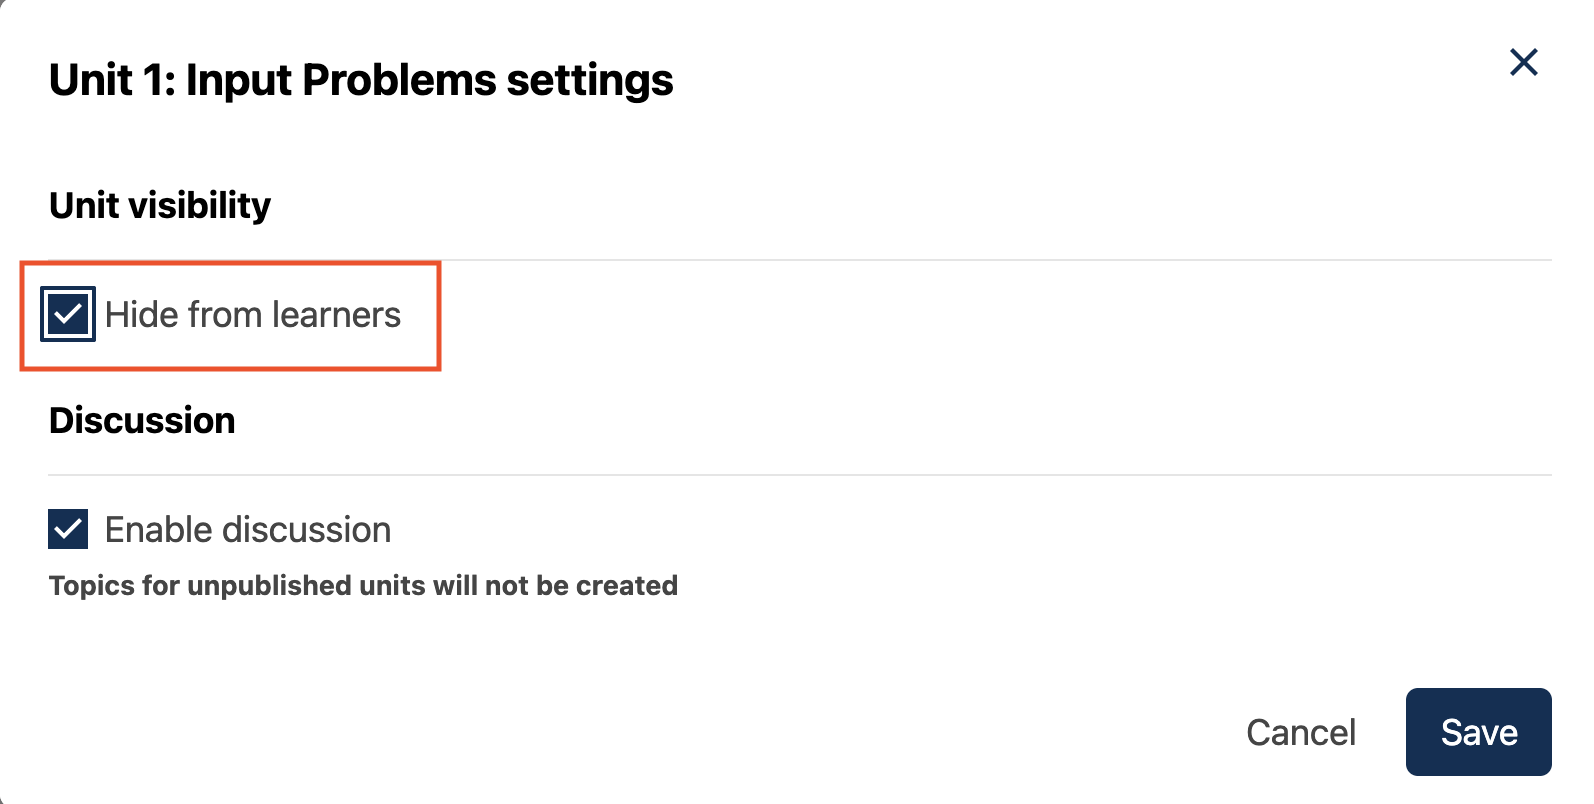Cancel the unit settings changes

[x=1300, y=732]
